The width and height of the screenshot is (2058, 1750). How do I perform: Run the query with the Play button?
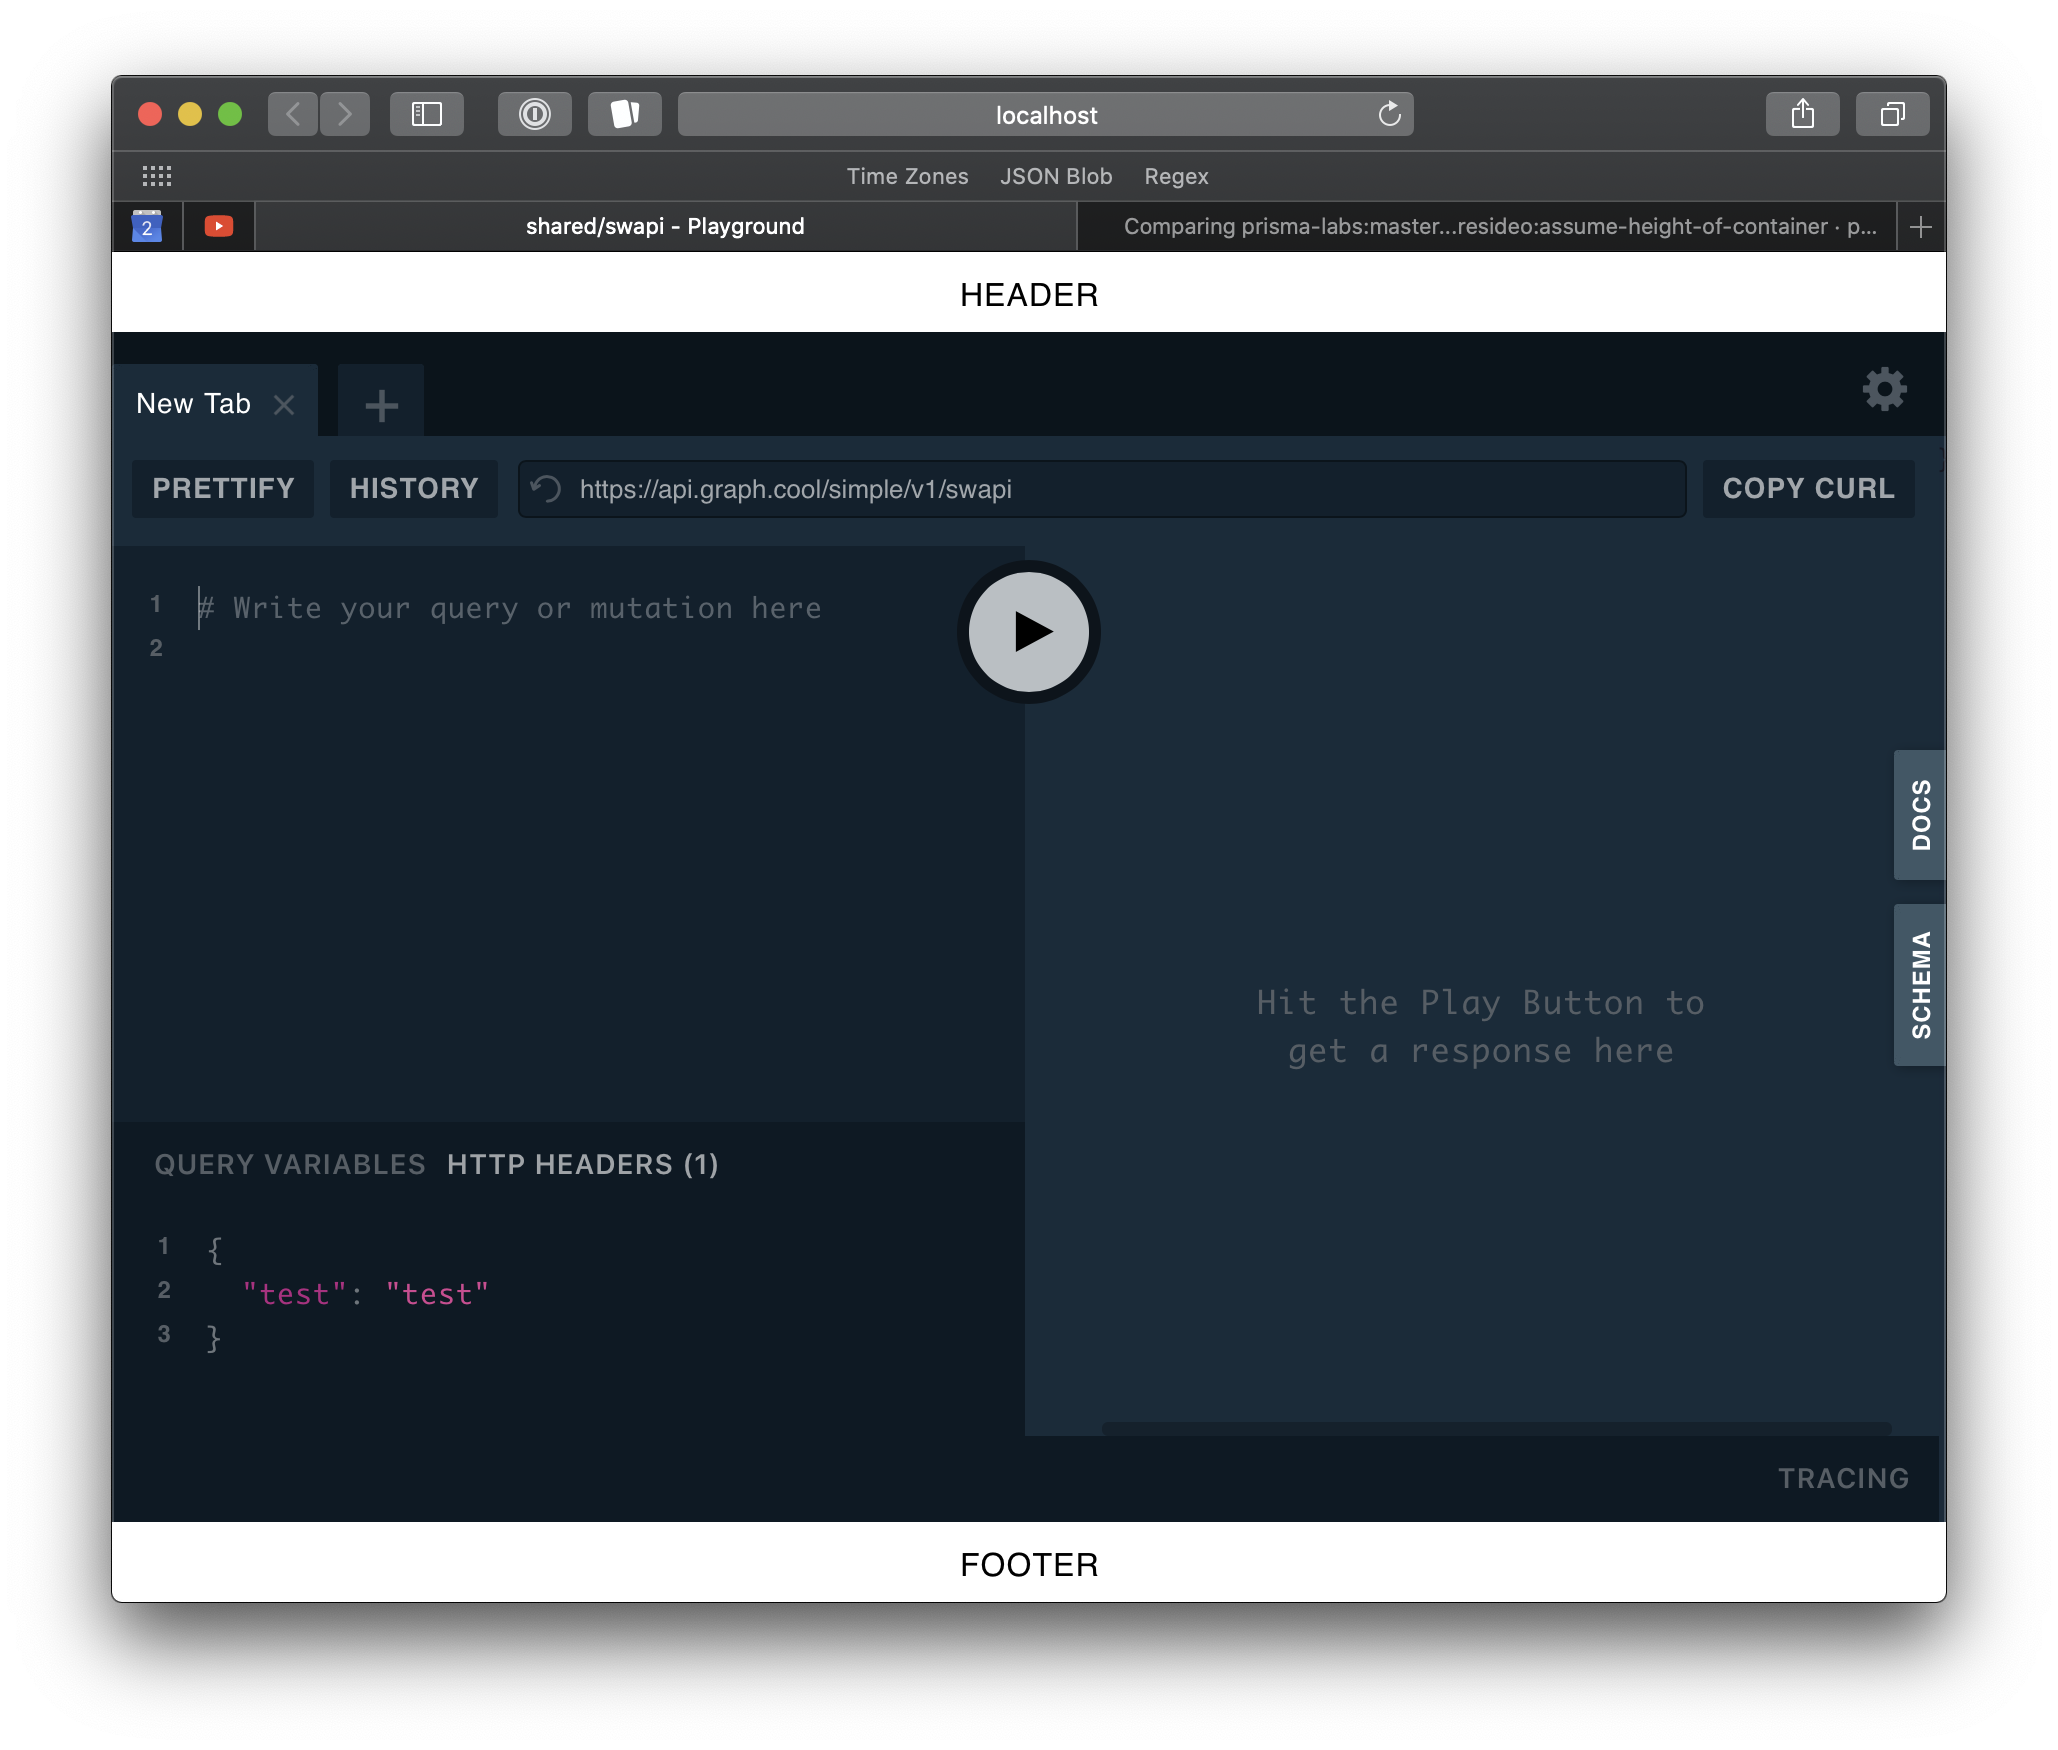[x=1028, y=632]
